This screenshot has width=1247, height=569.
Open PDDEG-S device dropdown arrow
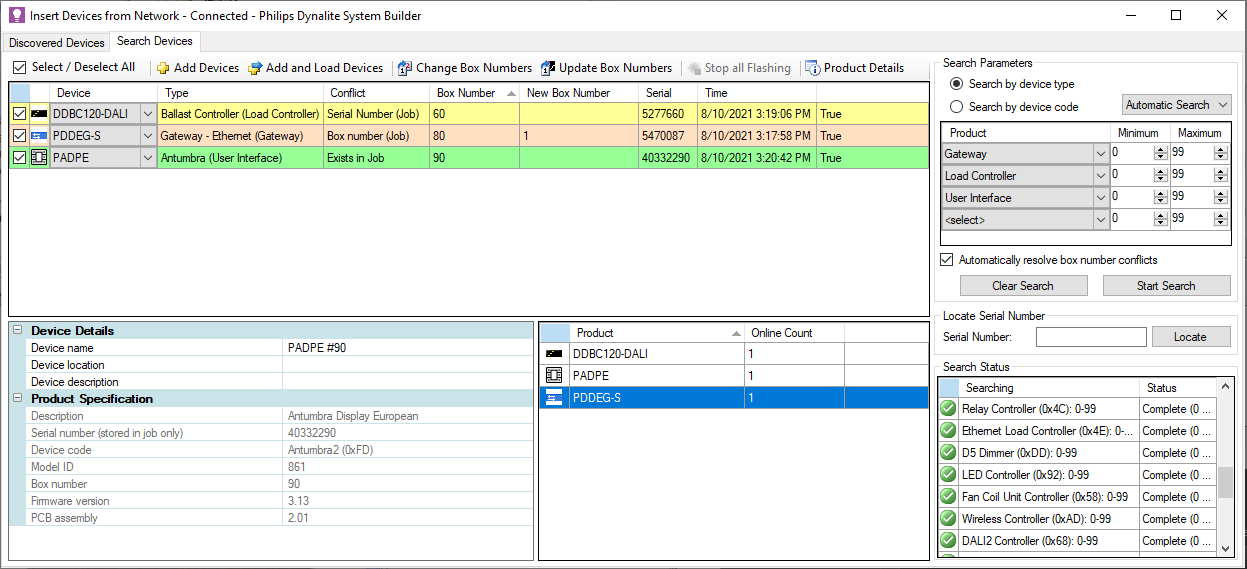[x=148, y=136]
